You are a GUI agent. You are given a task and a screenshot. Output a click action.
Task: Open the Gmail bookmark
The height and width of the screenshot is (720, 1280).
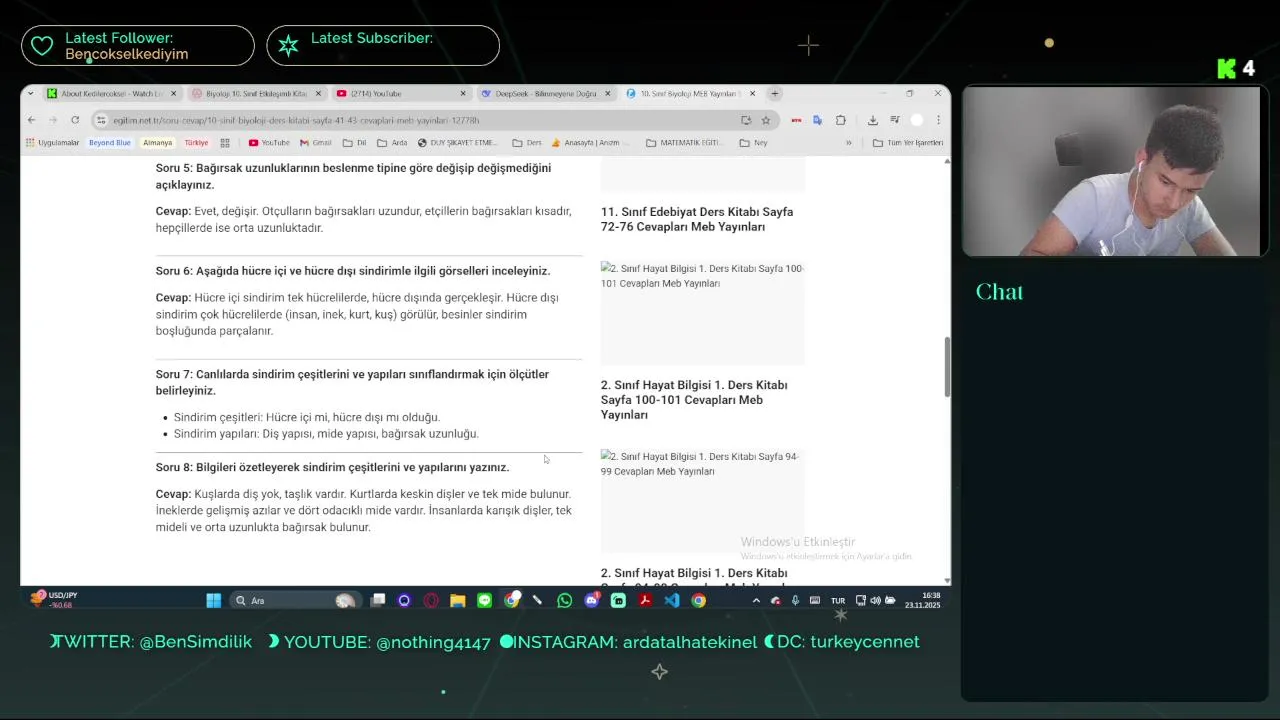[x=315, y=143]
